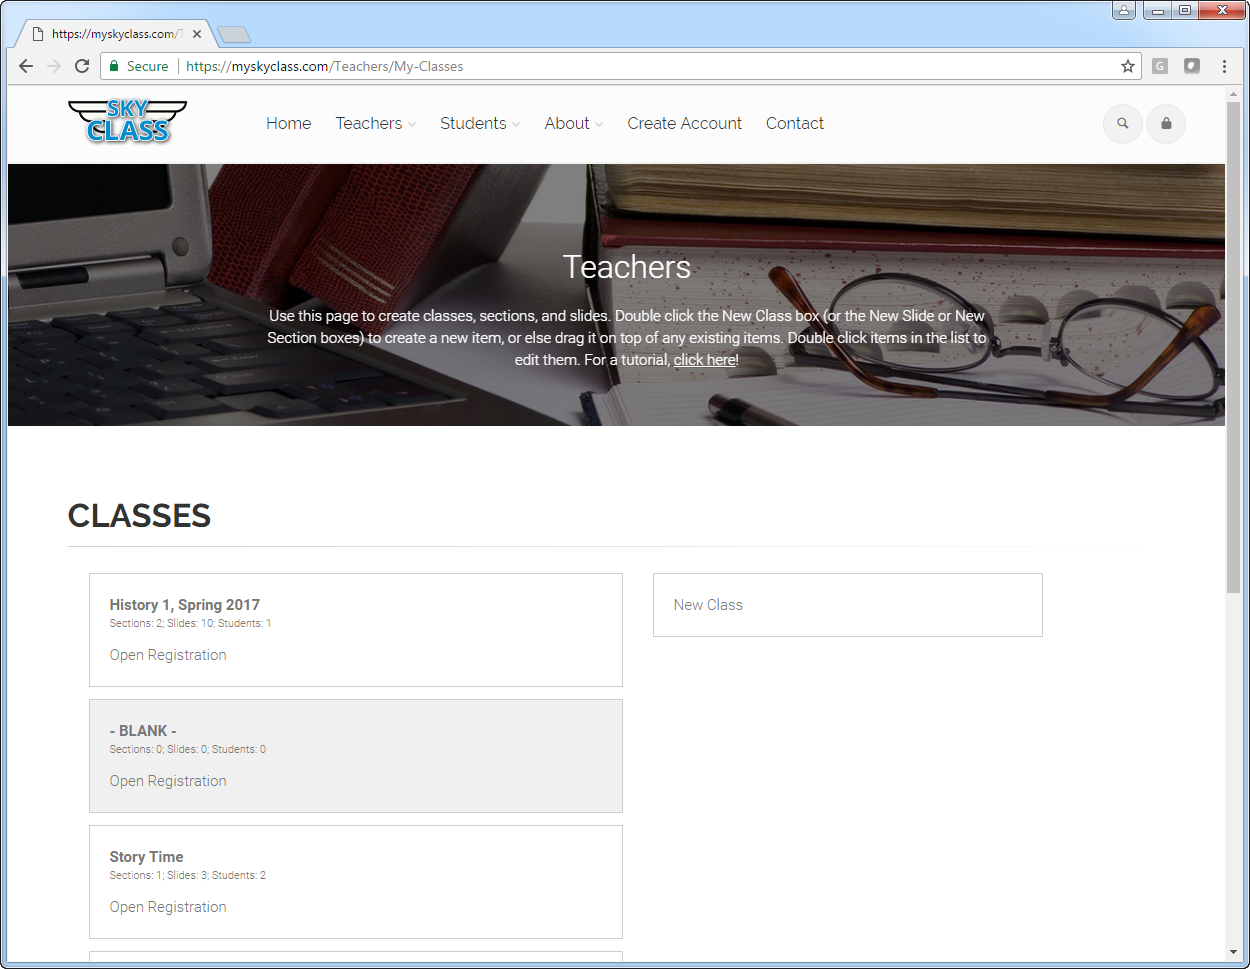Screen dimensions: 1250x969
Task: Click Open Registration under - BLANK -
Action: click(x=168, y=781)
